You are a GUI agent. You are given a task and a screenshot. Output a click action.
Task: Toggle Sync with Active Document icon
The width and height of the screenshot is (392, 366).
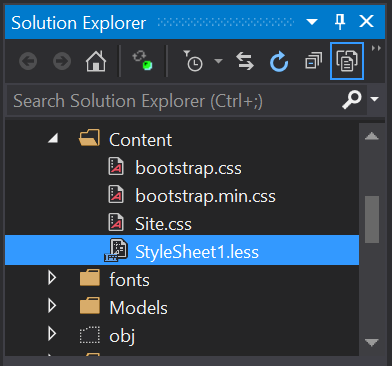click(245, 61)
